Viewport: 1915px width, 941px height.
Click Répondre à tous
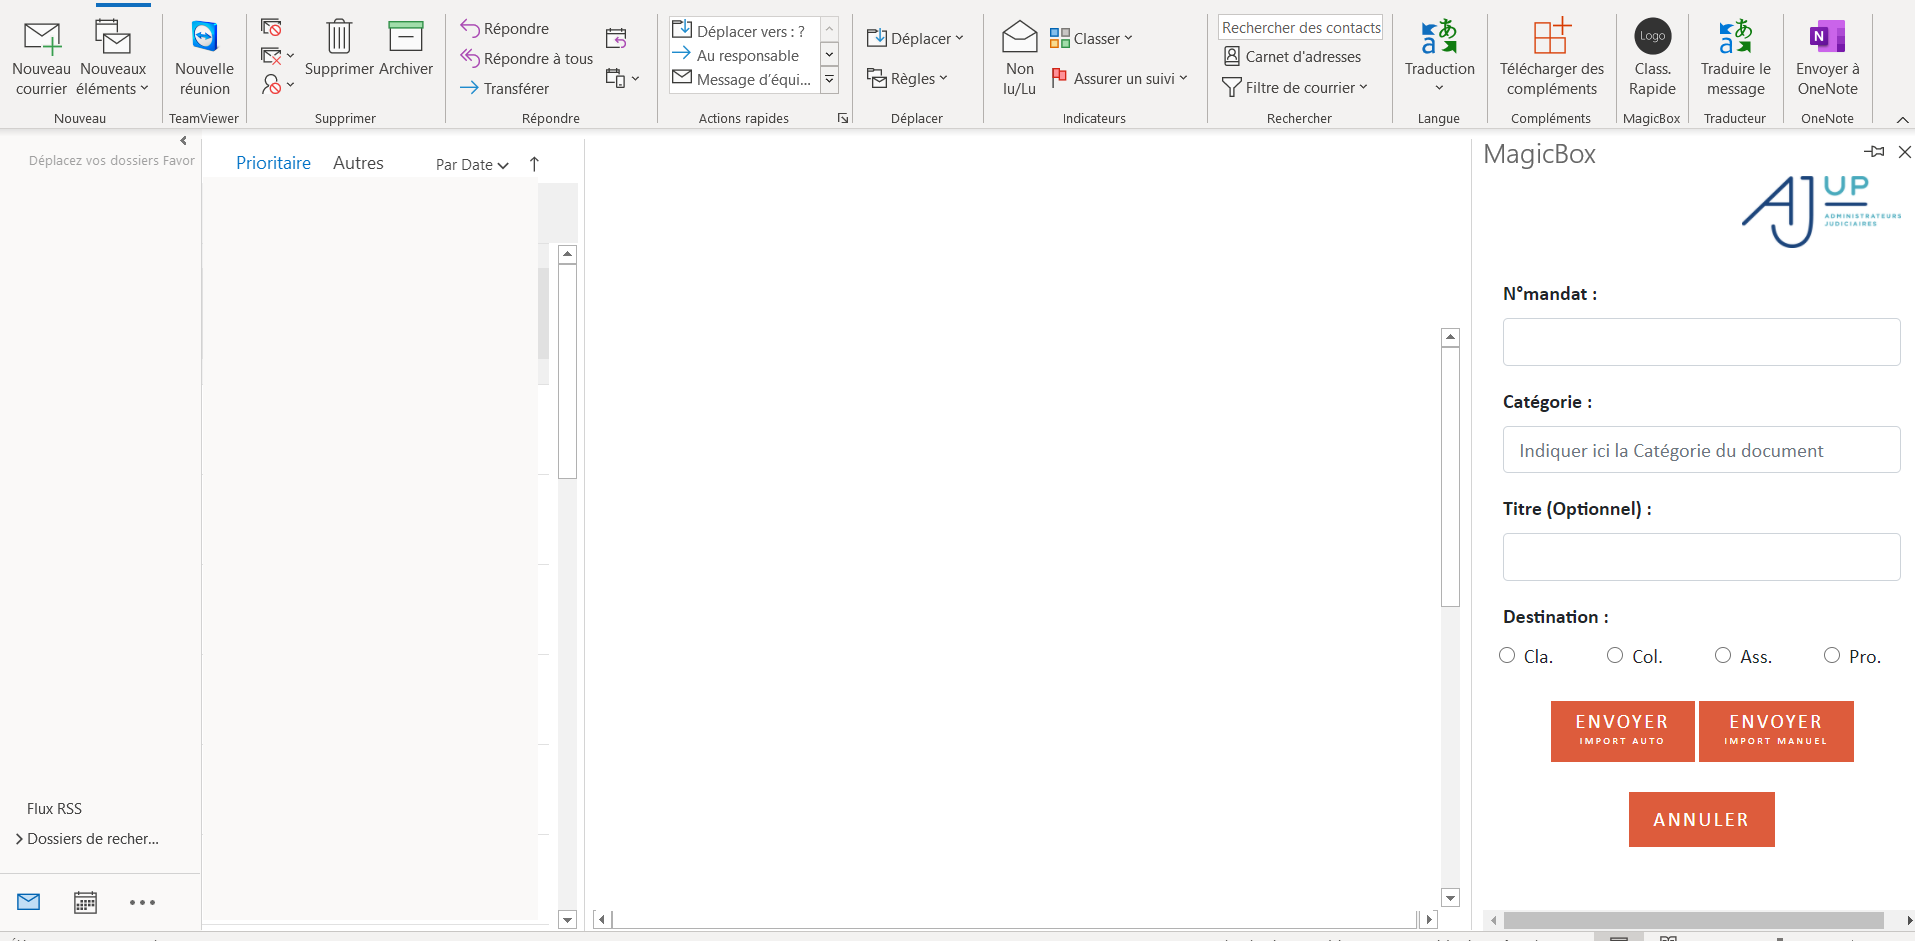(x=527, y=59)
